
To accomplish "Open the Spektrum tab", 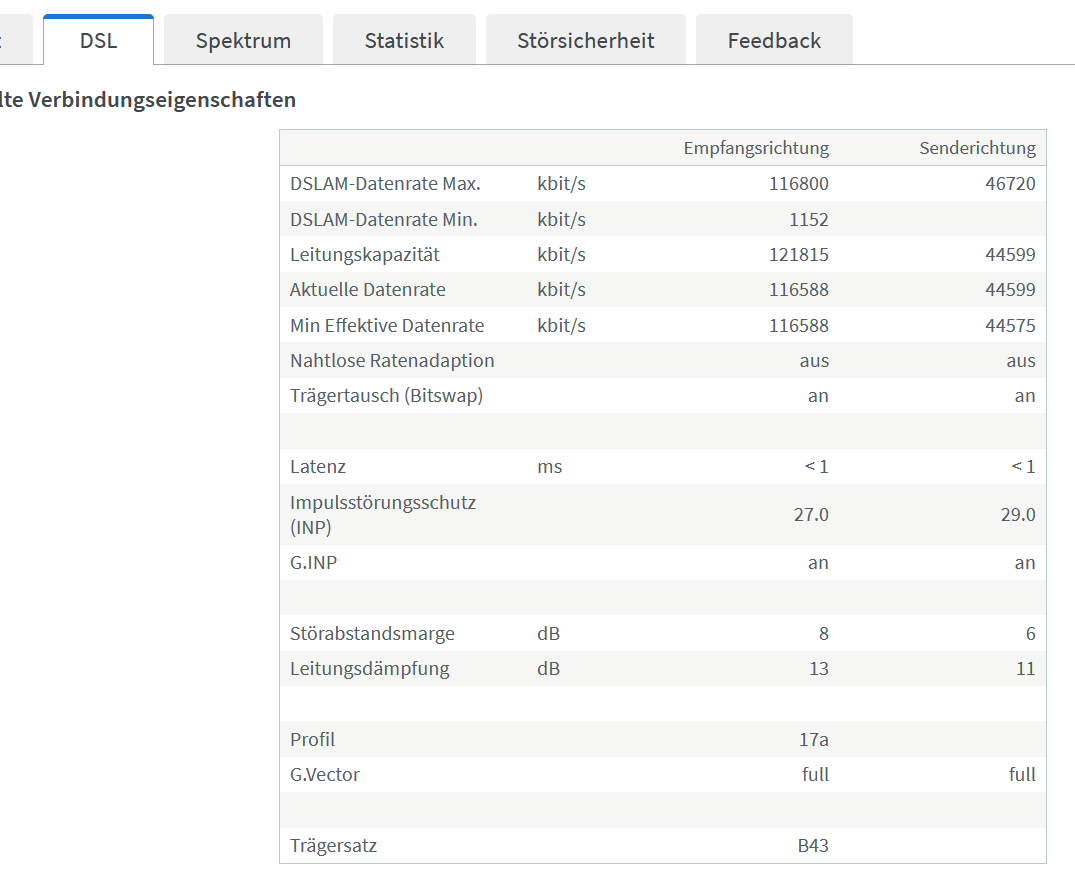I will click(243, 40).
